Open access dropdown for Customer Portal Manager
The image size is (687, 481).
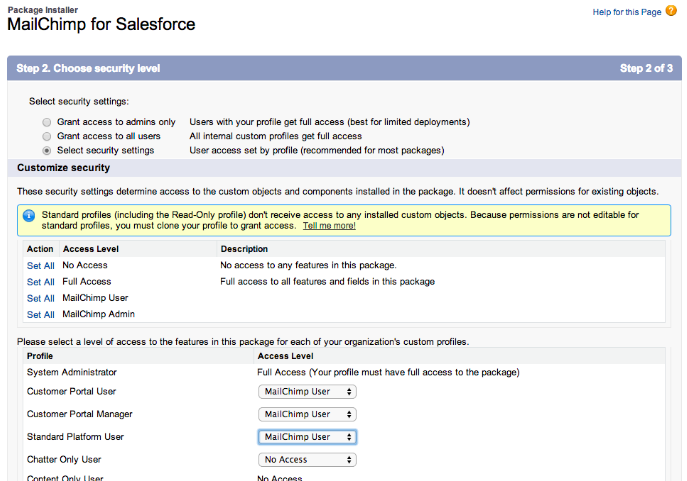[307, 414]
